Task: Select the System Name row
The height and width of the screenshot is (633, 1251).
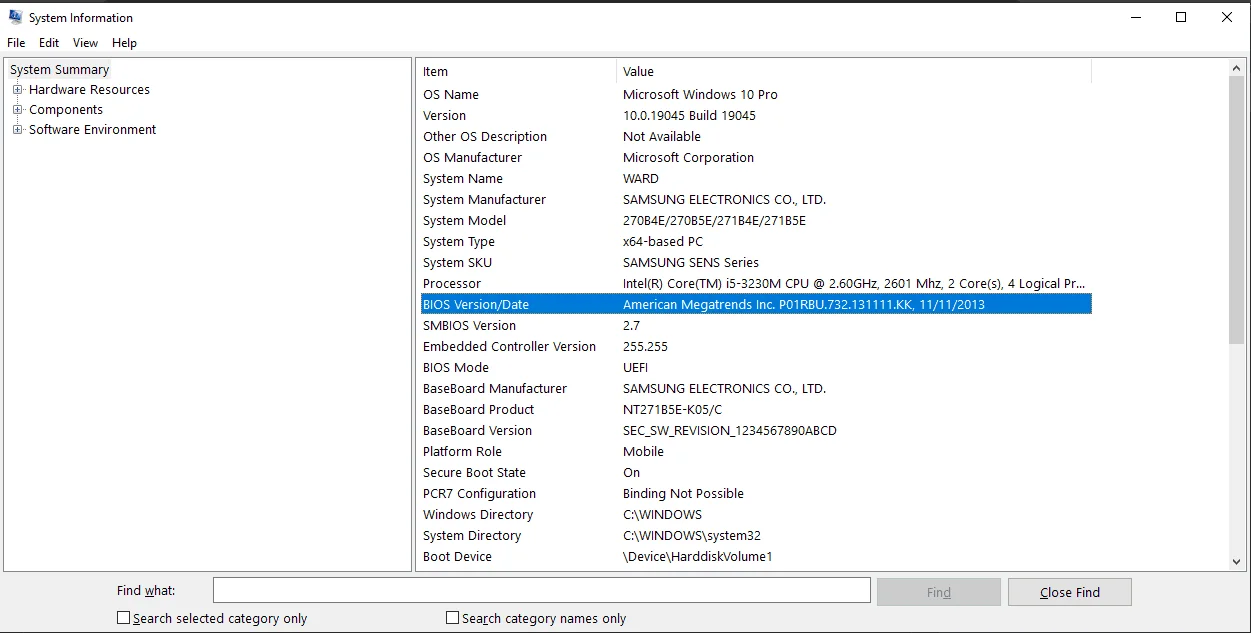Action: (x=756, y=178)
